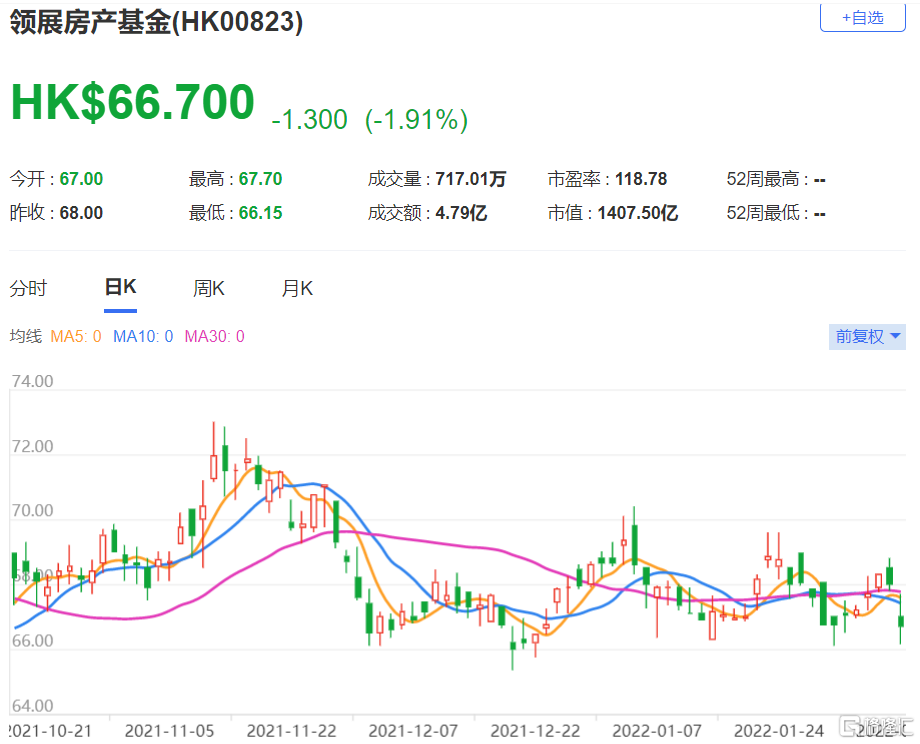Viewport: 920px width, 744px height.
Task: Click the 领展房产基金(HK00823) stock title
Action: click(156, 23)
